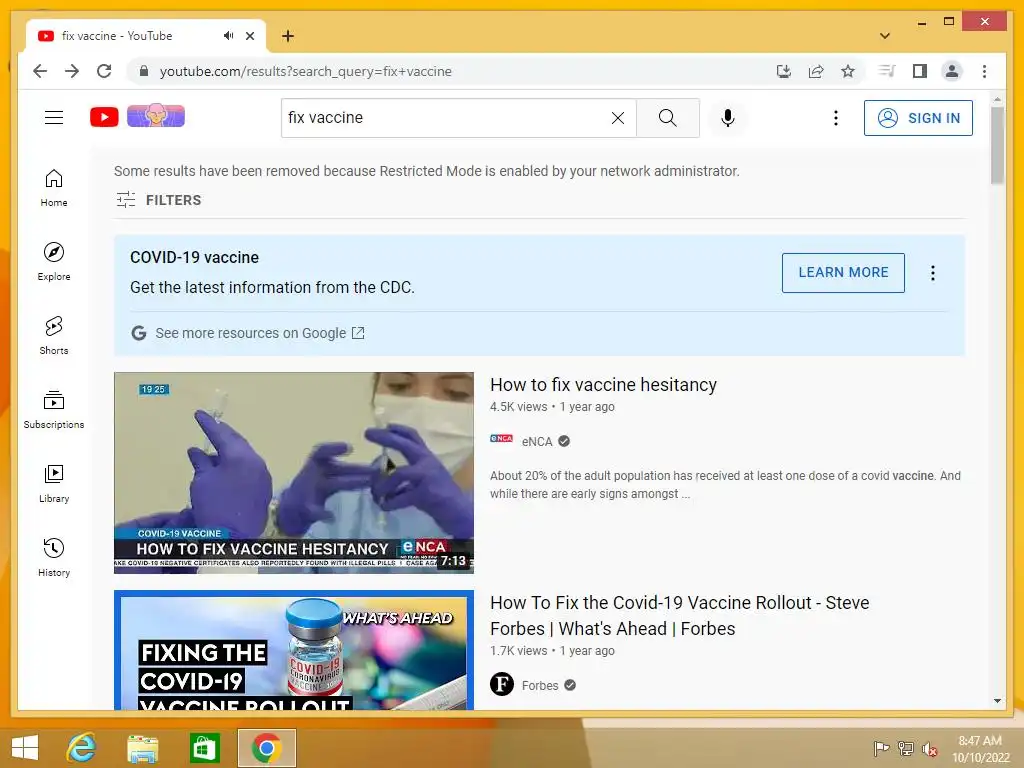Click the magnifier search button
Image resolution: width=1024 pixels, height=768 pixels.
667,118
